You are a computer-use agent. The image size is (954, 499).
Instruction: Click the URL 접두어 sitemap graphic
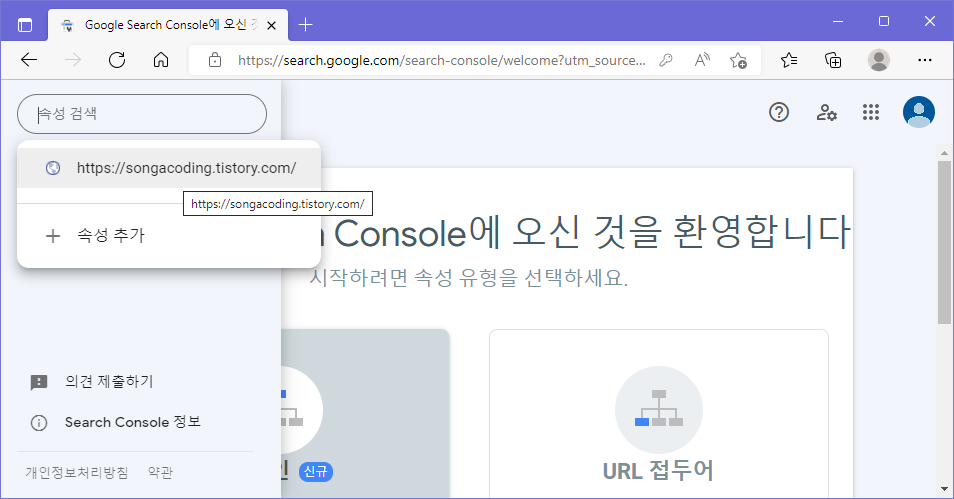point(659,410)
